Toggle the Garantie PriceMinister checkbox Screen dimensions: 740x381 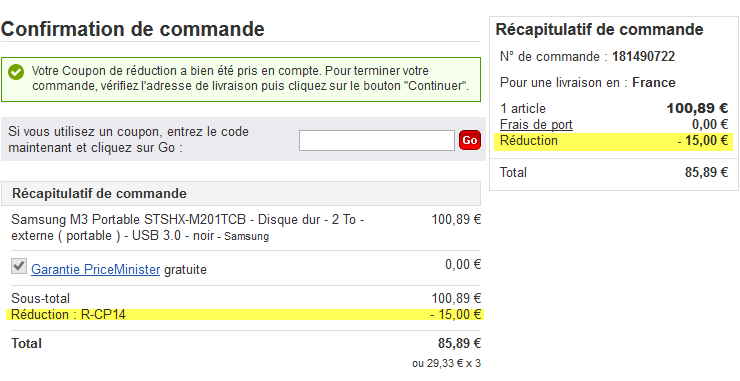[x=19, y=266]
